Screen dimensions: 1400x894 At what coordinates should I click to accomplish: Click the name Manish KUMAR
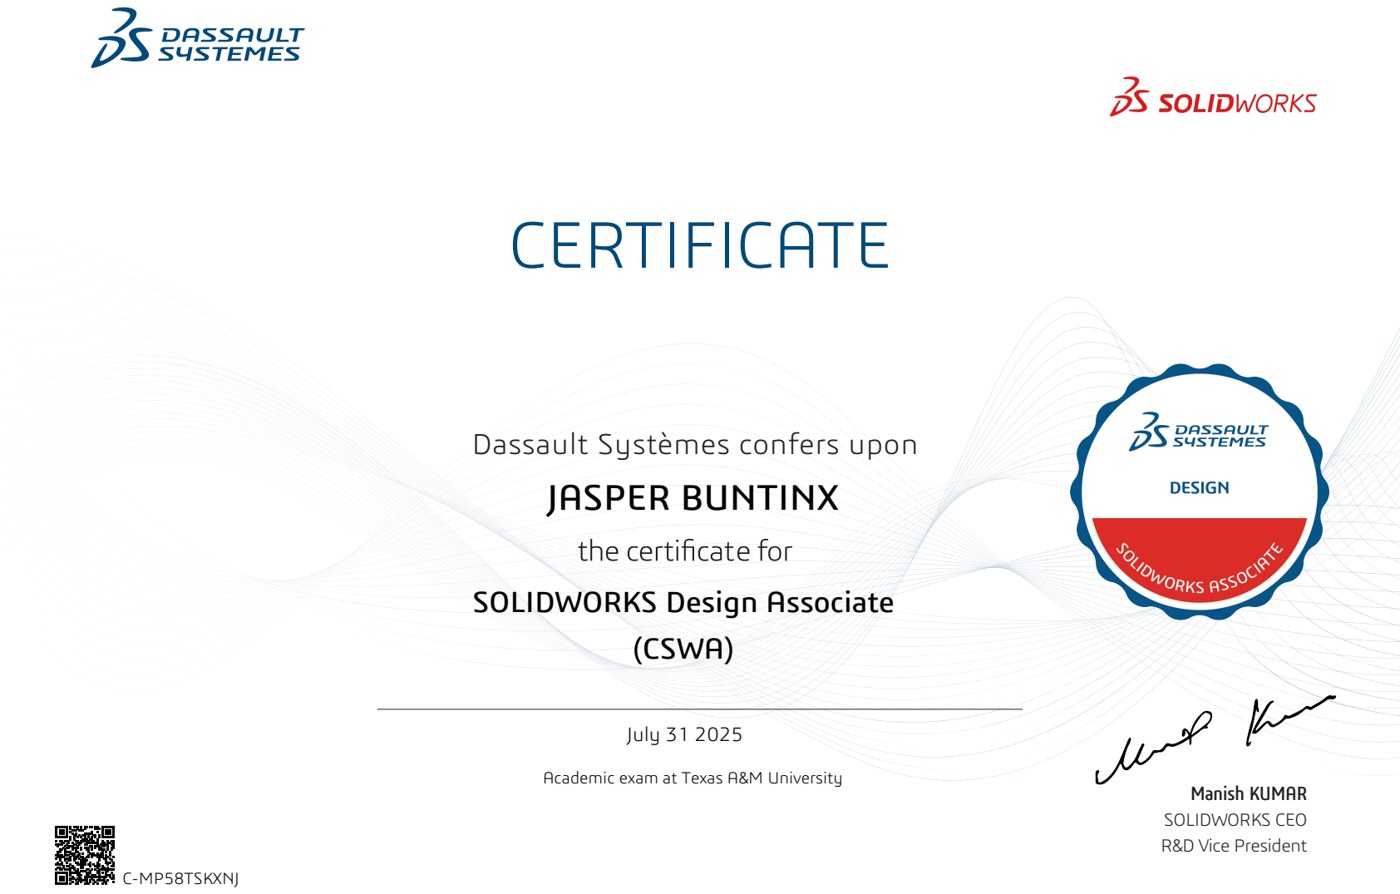(x=1249, y=794)
